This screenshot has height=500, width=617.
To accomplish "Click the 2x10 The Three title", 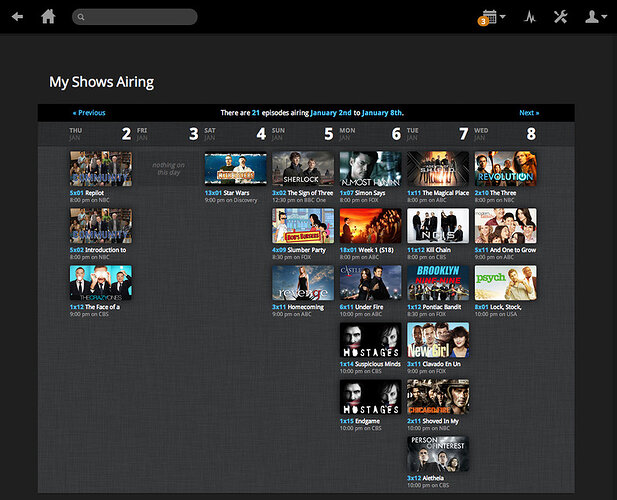I will (x=495, y=193).
